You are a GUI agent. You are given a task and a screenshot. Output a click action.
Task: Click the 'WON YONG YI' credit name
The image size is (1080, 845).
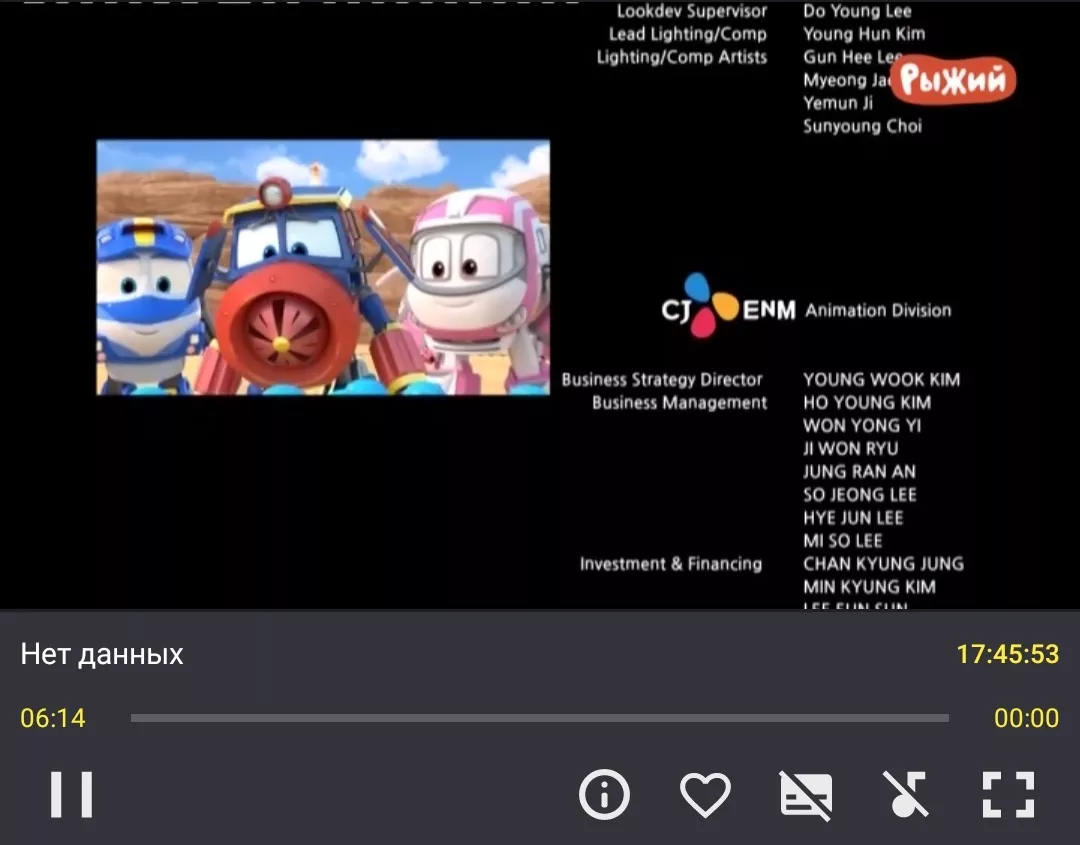(x=862, y=426)
